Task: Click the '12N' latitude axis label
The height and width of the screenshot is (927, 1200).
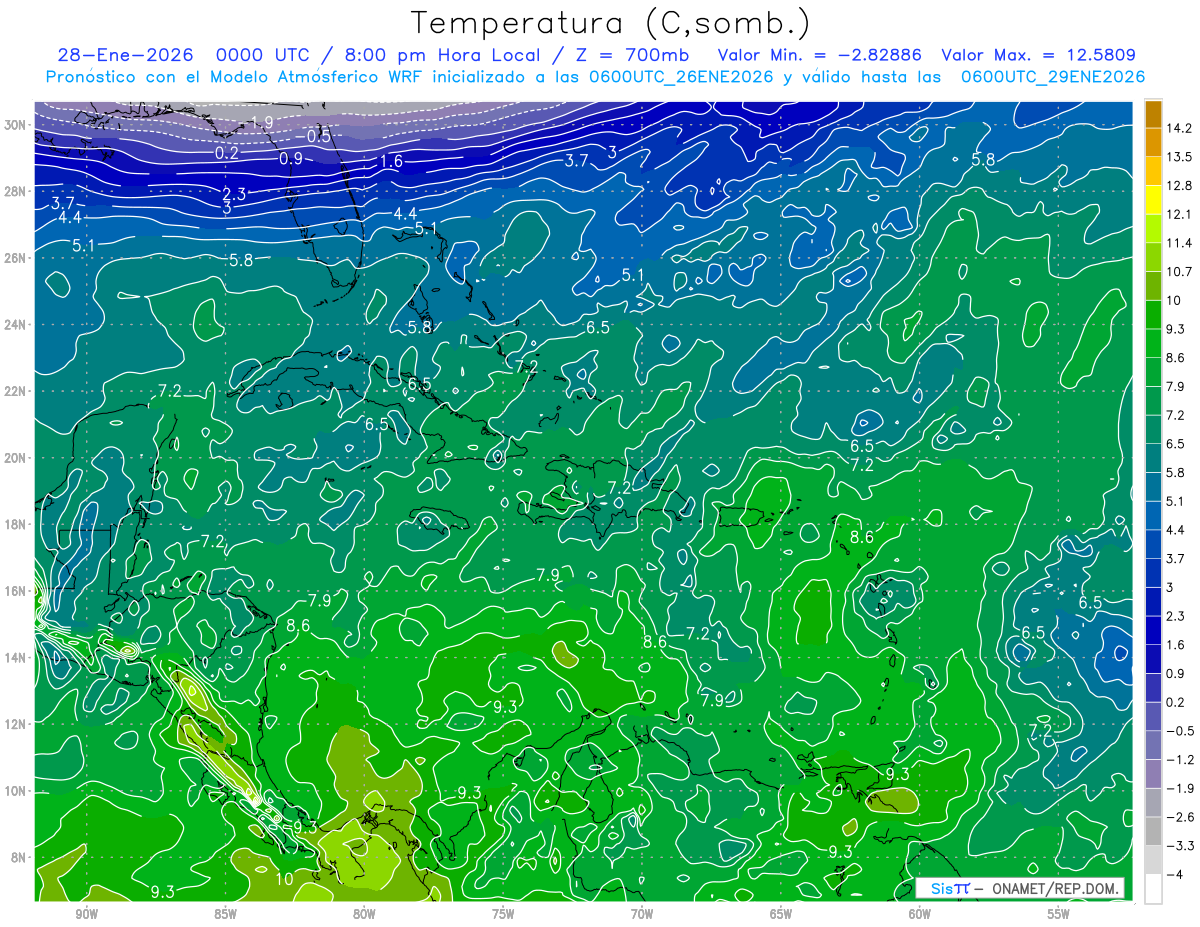Action: 17,724
